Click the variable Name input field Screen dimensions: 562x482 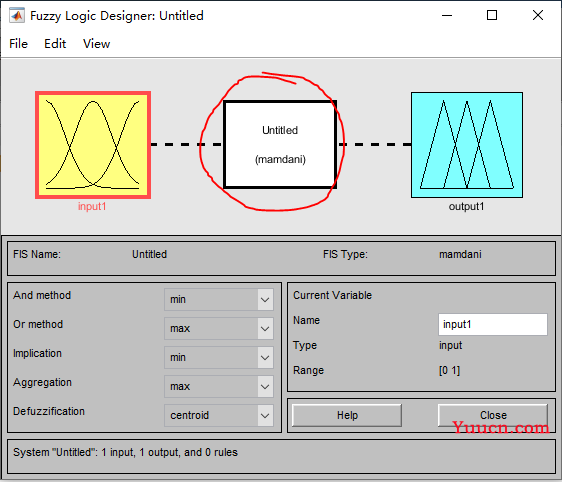tap(493, 324)
